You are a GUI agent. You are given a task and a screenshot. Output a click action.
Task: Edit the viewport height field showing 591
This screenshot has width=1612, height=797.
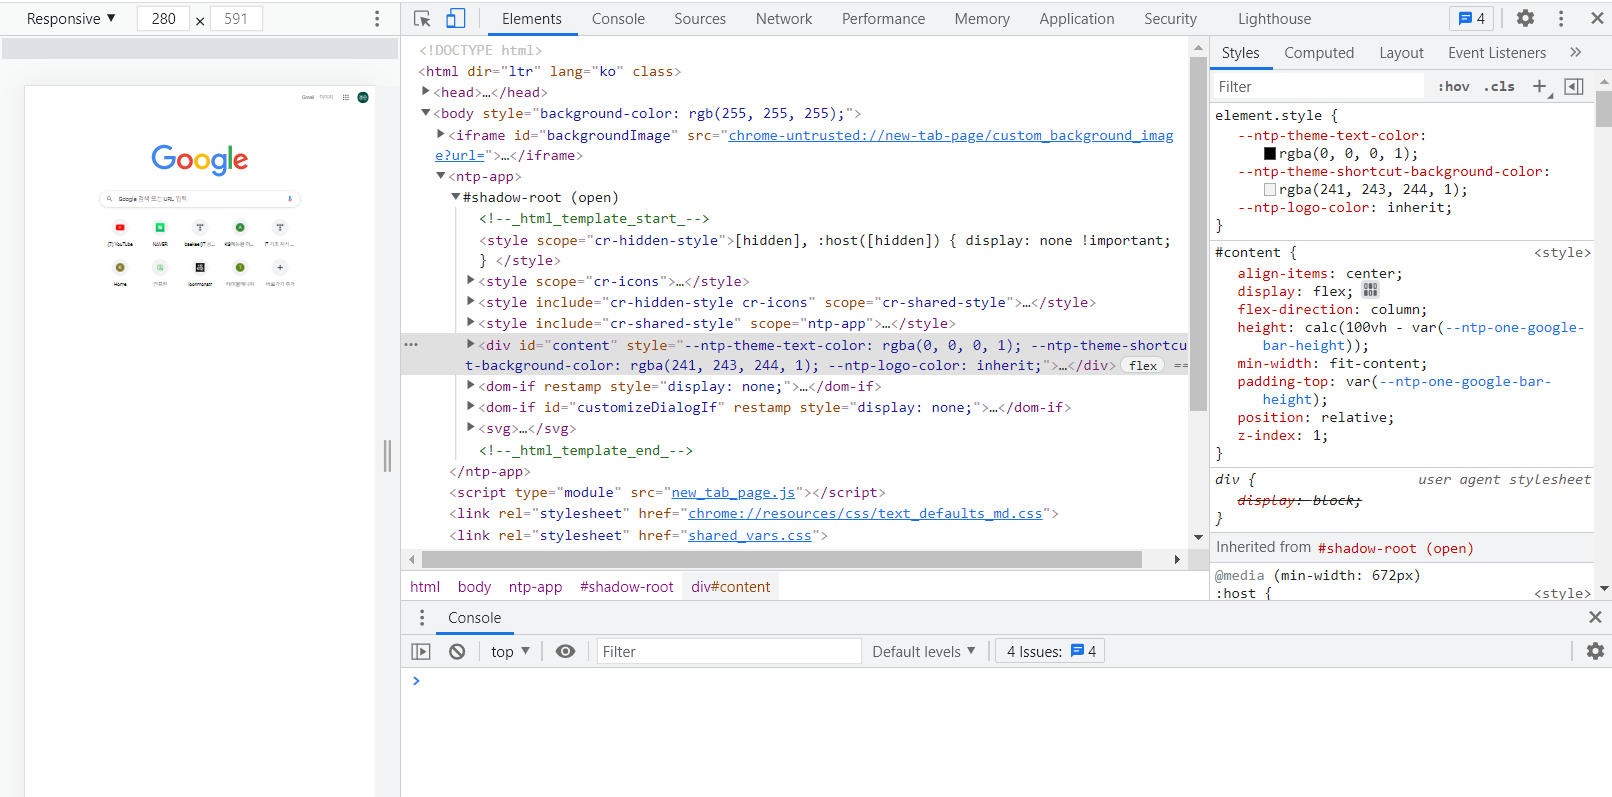[235, 18]
